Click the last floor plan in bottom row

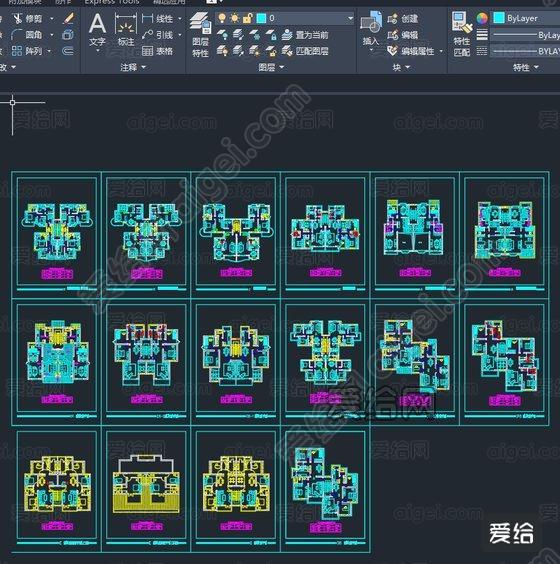(x=325, y=484)
